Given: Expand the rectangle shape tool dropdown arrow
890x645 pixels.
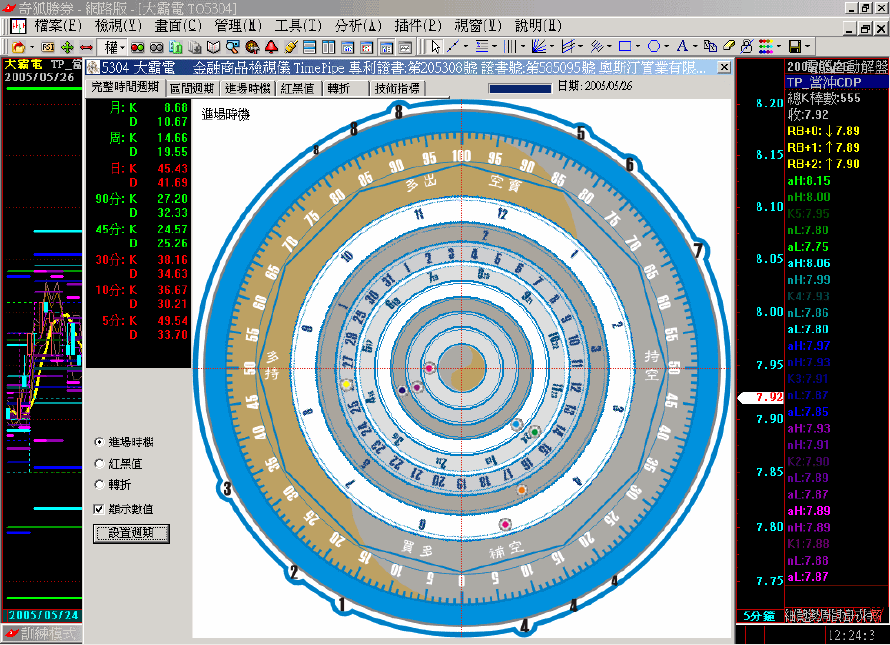Looking at the screenshot, I should point(638,47).
